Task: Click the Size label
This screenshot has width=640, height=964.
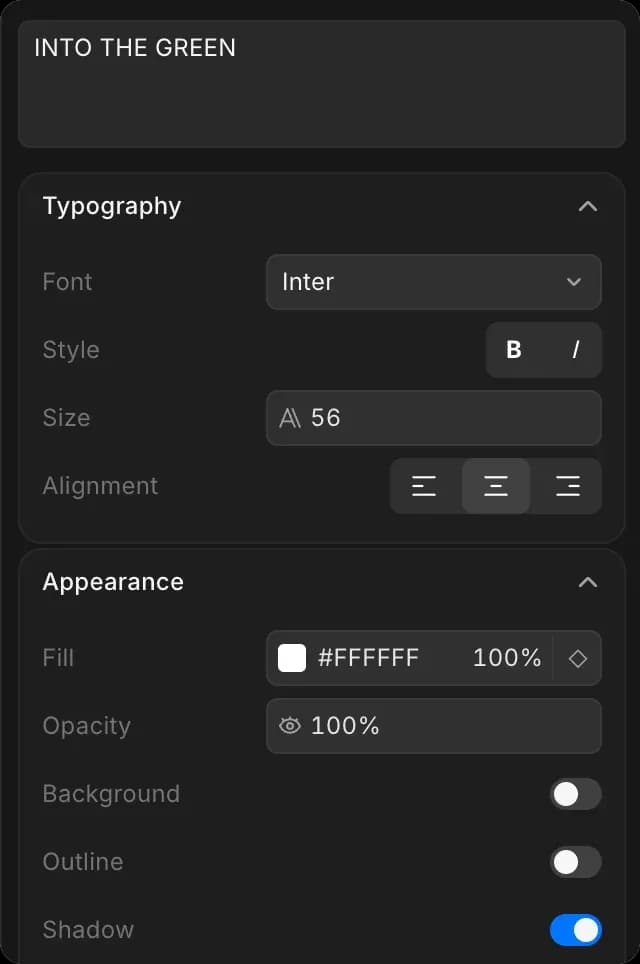Action: coord(66,418)
